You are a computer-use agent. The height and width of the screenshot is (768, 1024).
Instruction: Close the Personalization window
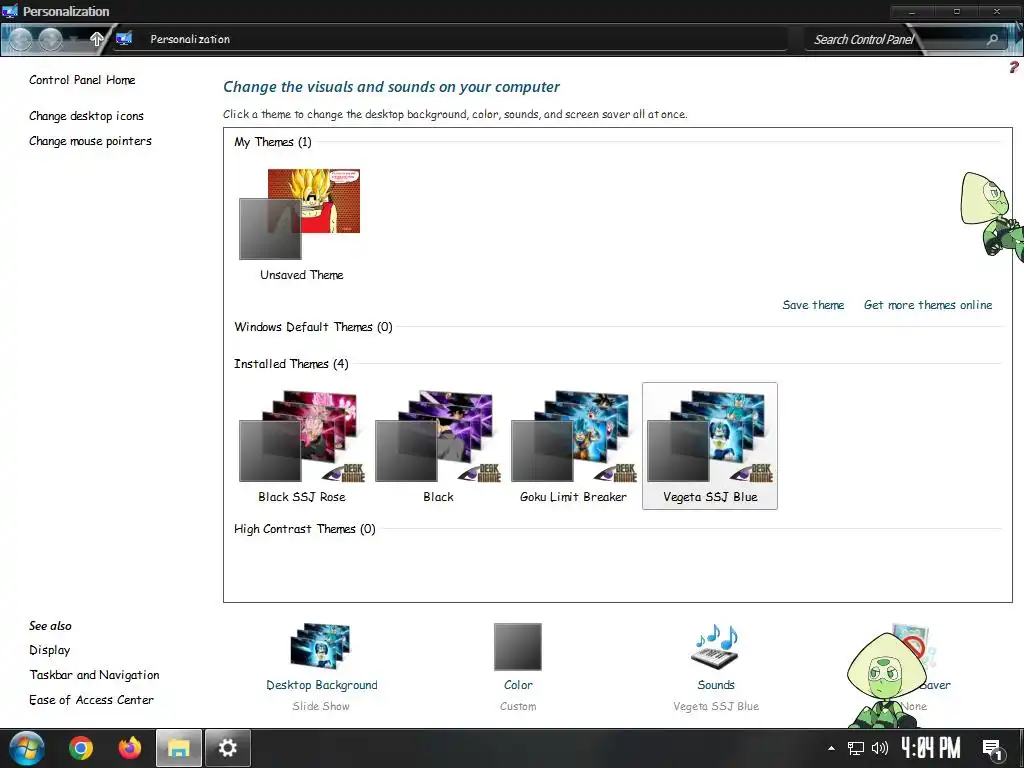coord(997,12)
